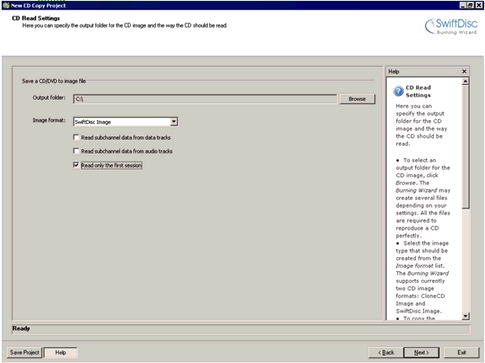Uncheck Read only the first session
485x363 pixels.
pyautogui.click(x=76, y=165)
